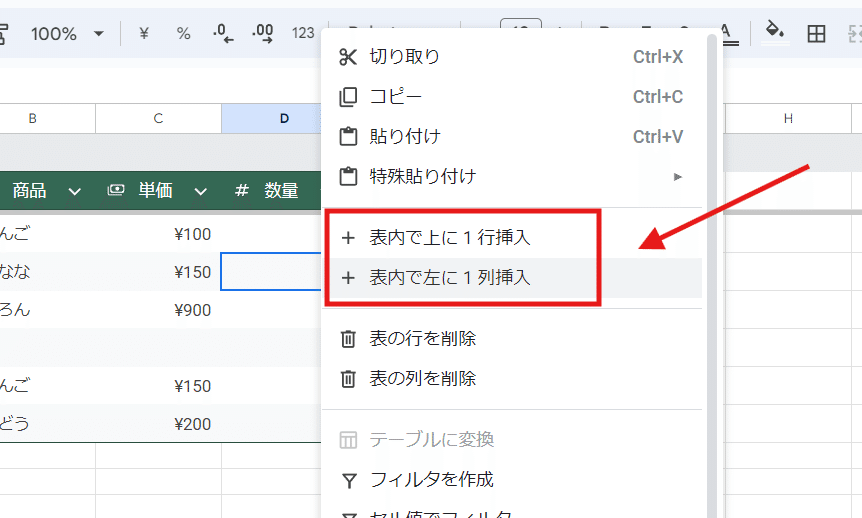This screenshot has height=518, width=862.
Task: Click trash icon beside 表の列を削除
Action: (348, 379)
